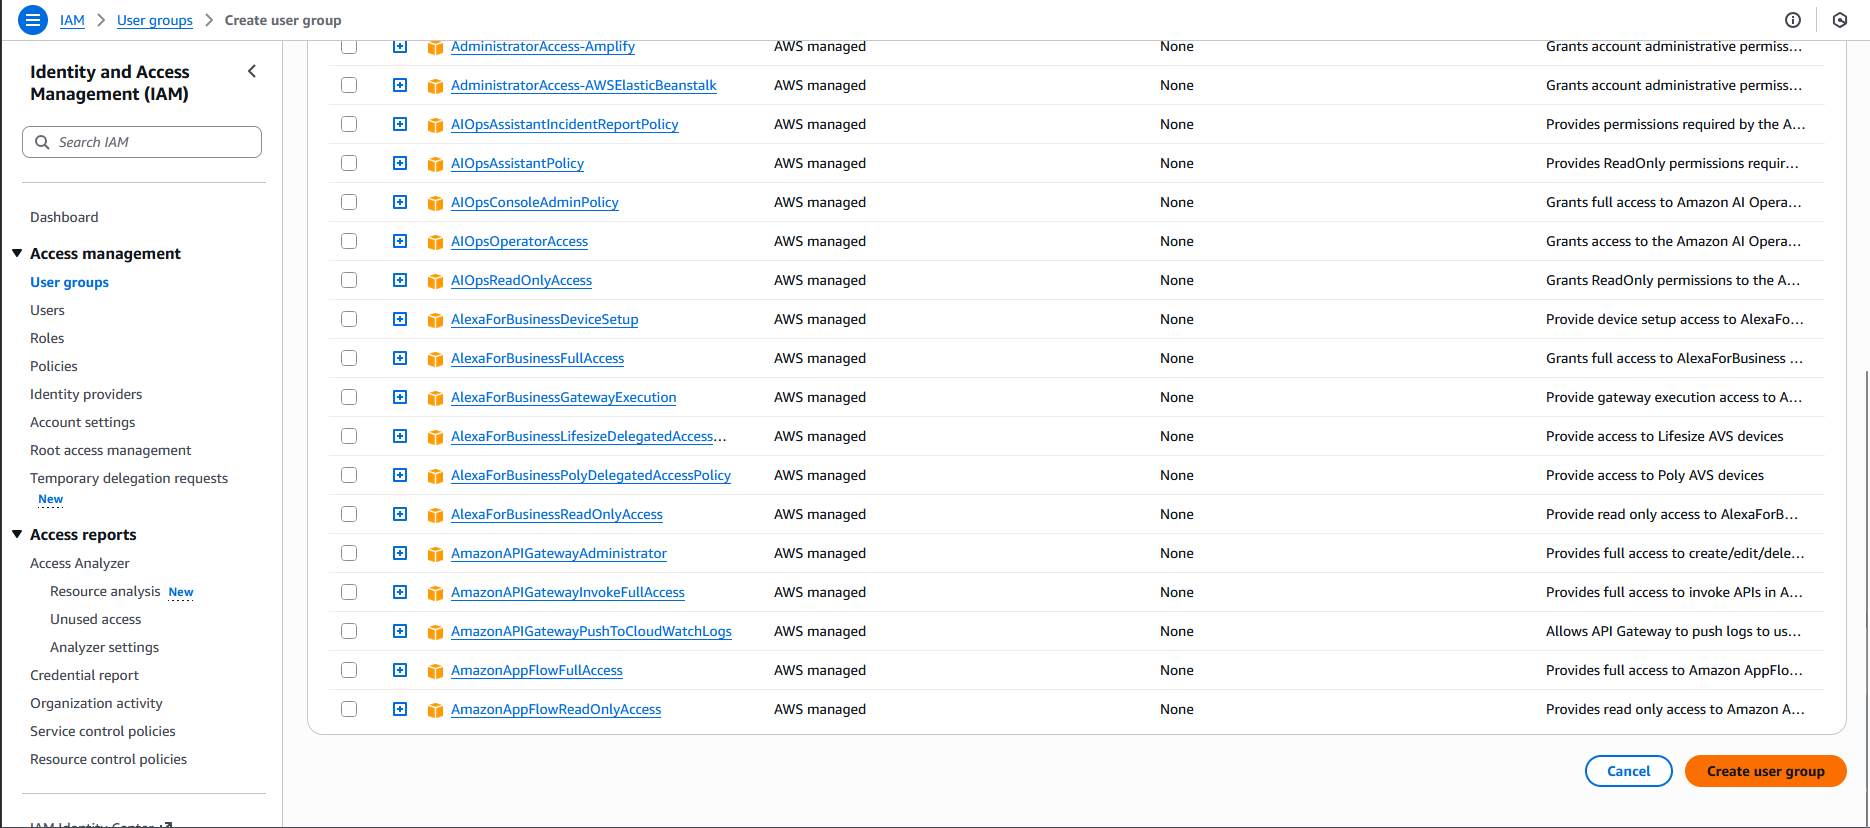Viewport: 1870px width, 828px height.
Task: Click the magnifier icon in Search IAM box
Action: (x=42, y=142)
